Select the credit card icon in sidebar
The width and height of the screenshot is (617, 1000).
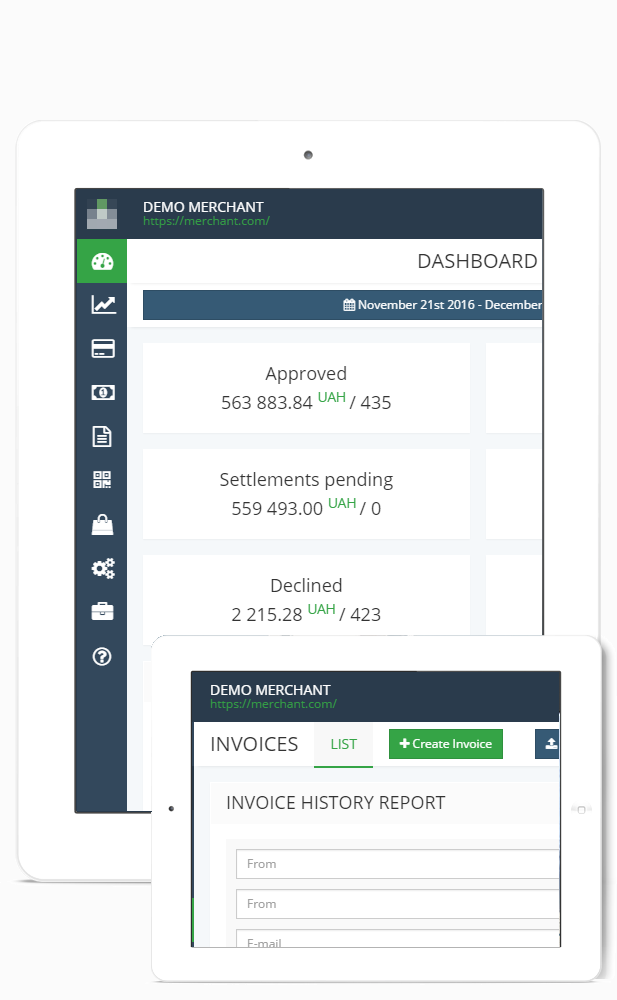(x=102, y=349)
